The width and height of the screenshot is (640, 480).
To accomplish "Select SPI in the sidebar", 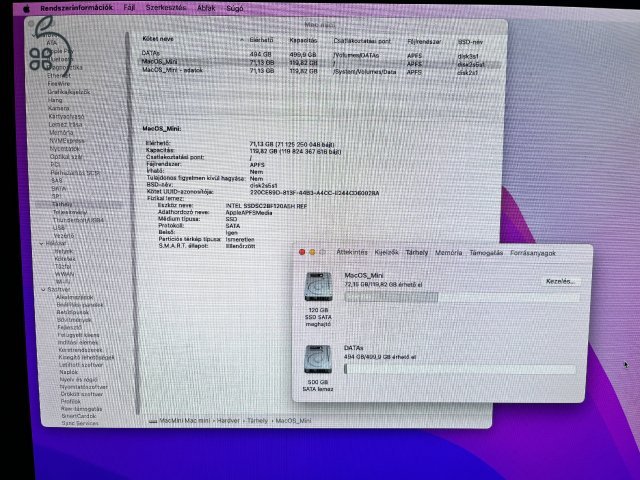I will tap(56, 196).
